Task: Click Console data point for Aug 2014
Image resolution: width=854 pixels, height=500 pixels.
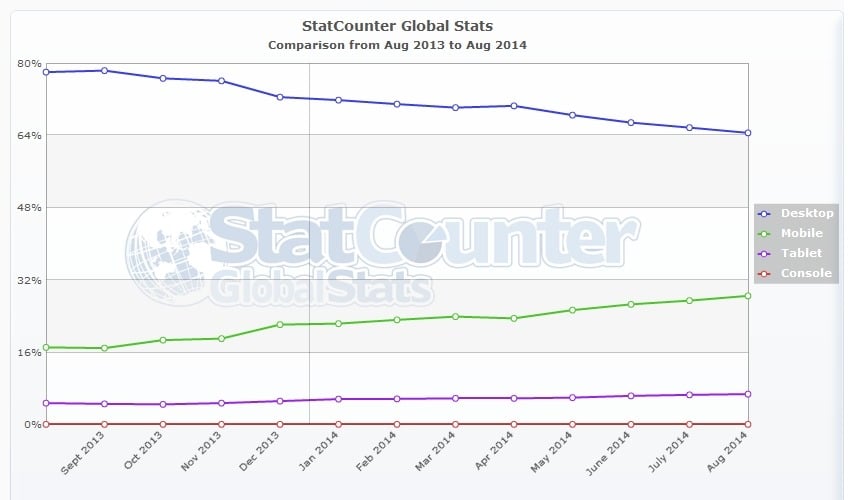Action: coord(747,424)
